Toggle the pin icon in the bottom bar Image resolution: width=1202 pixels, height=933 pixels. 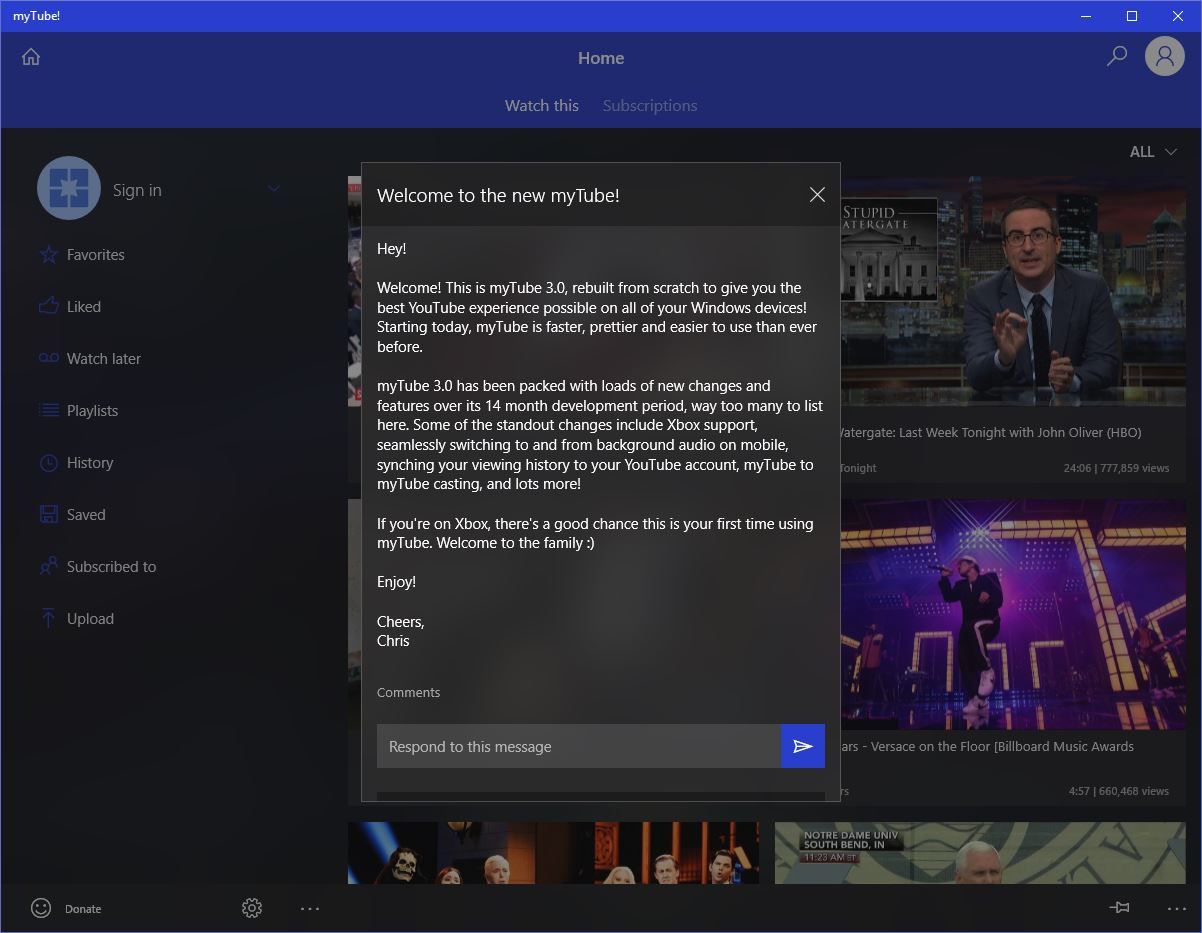coord(1119,908)
